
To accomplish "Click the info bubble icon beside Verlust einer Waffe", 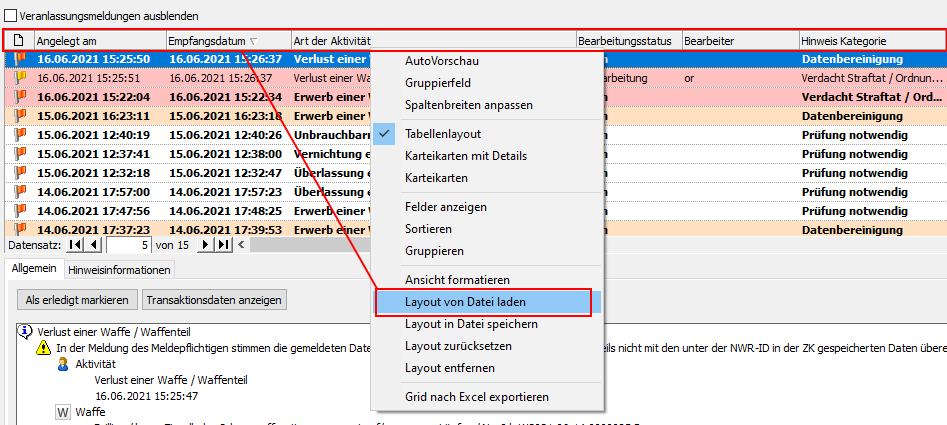I will [25, 331].
